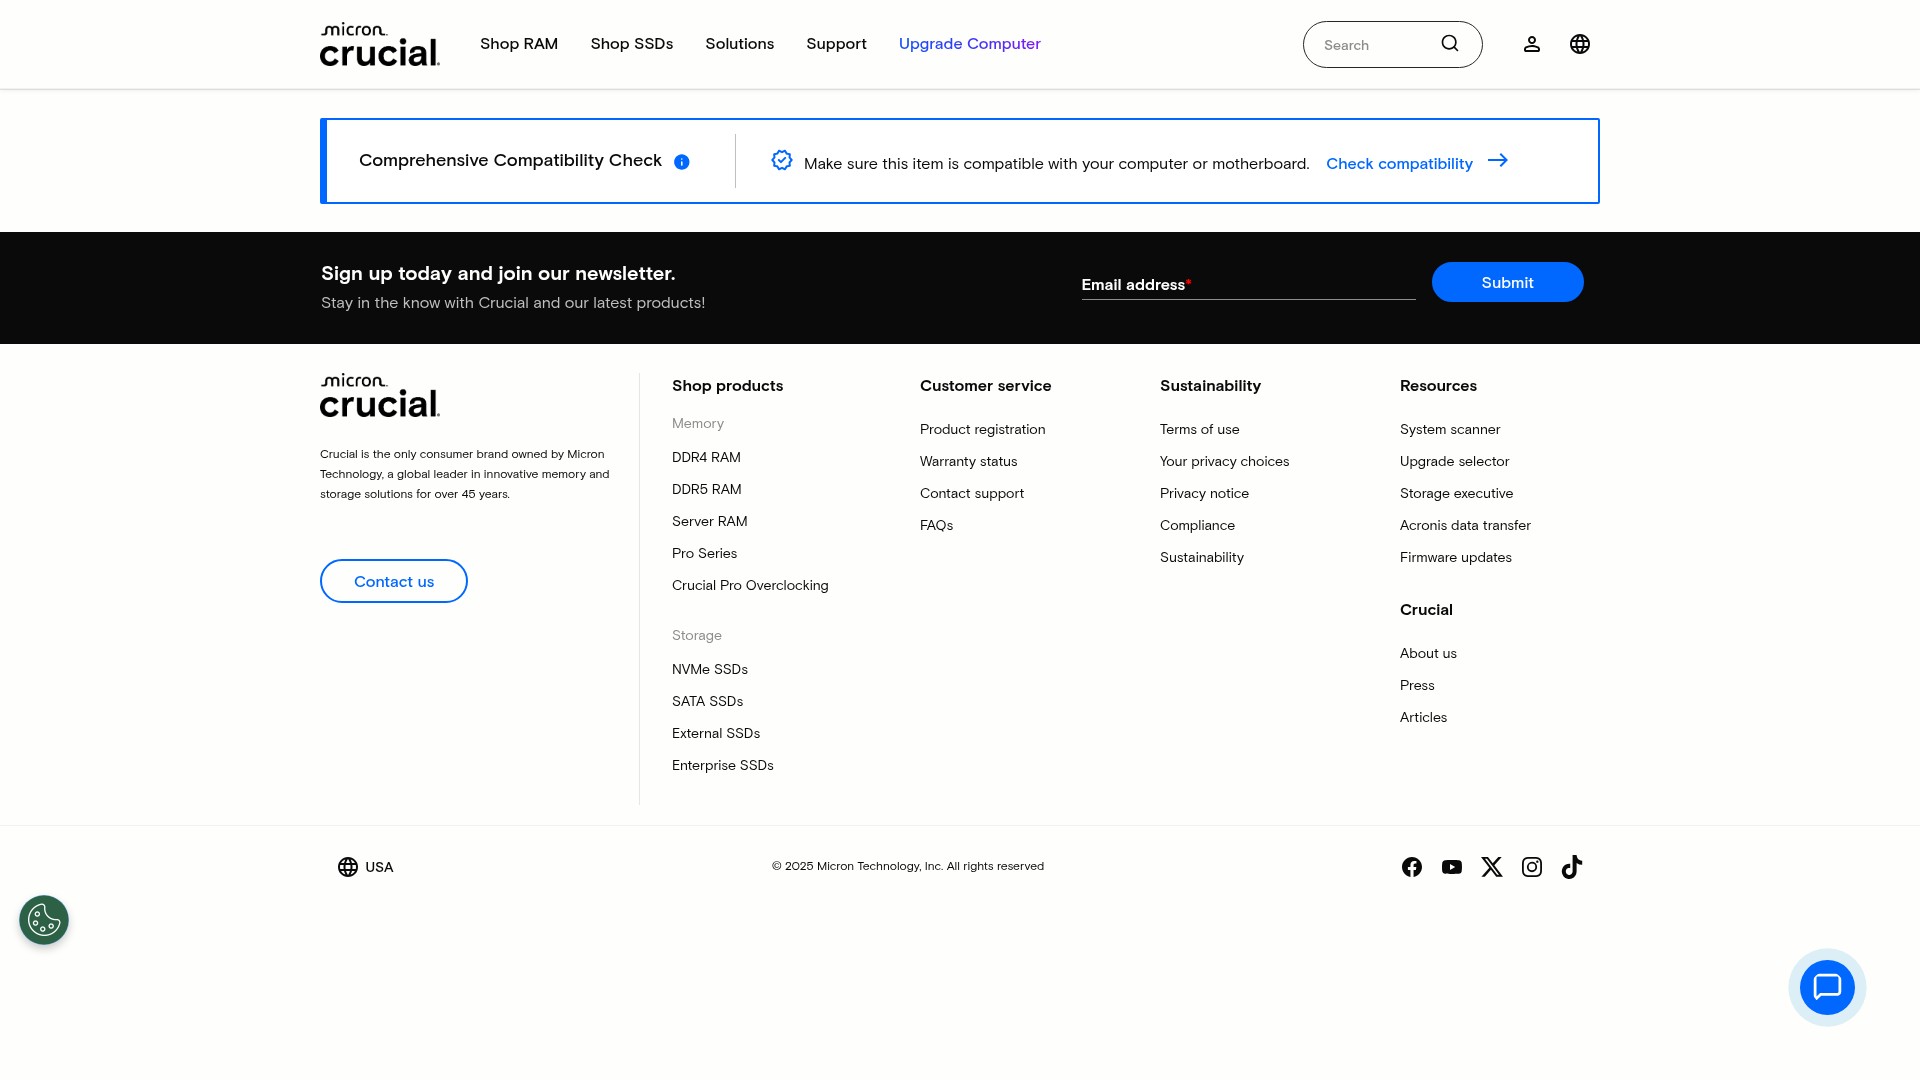Image resolution: width=1920 pixels, height=1080 pixels.
Task: Open the region globe icon in header
Action: tap(1580, 44)
